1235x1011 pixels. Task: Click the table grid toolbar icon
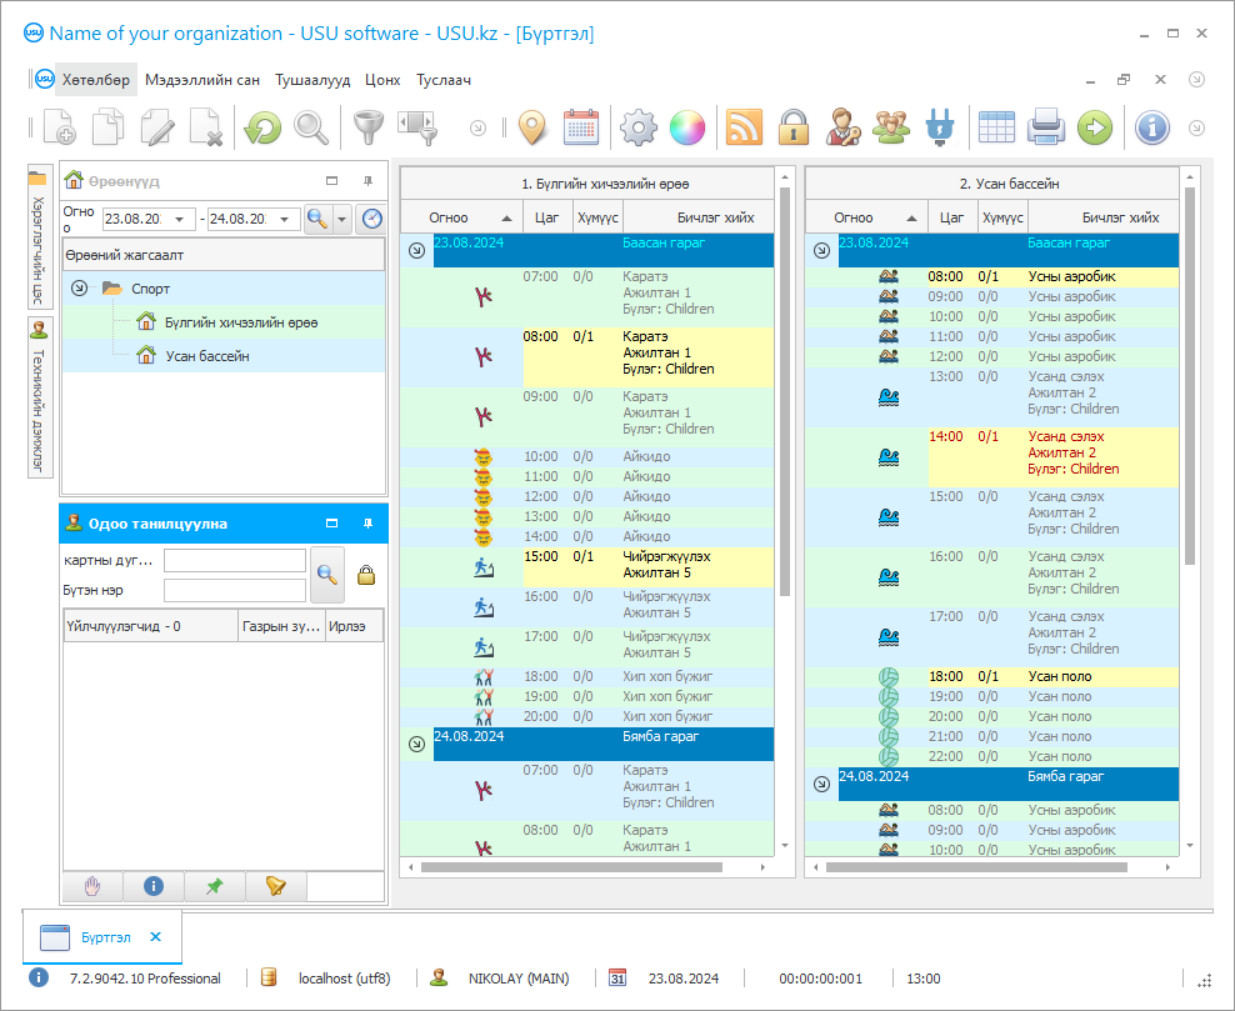[x=996, y=128]
